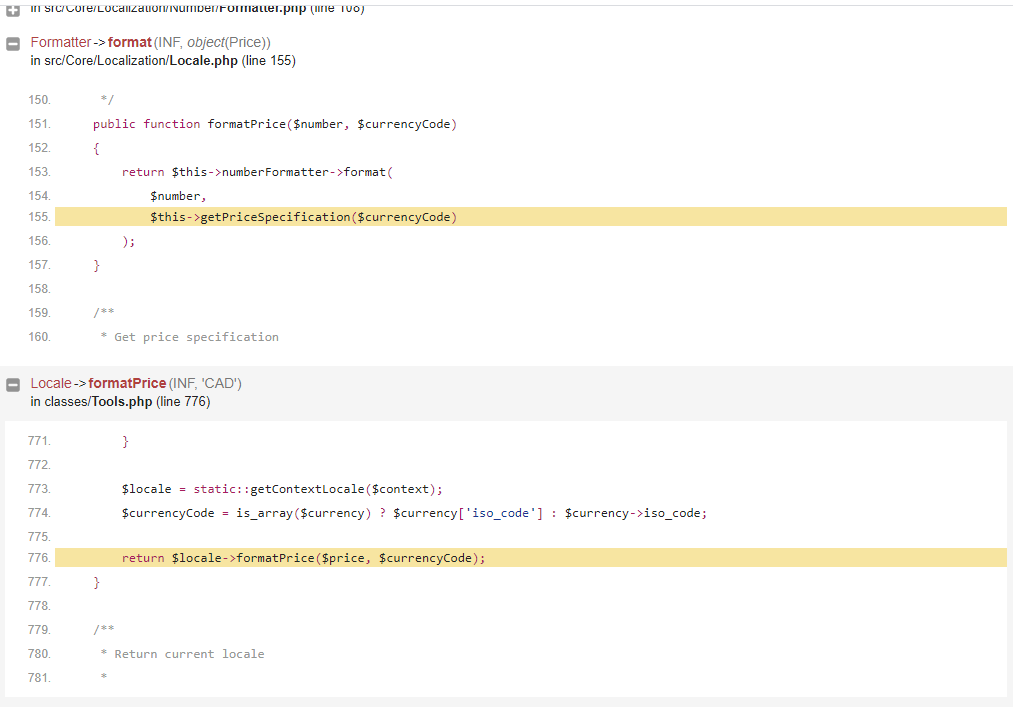Select highlighted line 155 getPriceSpecification code
This screenshot has height=719, width=1013.
click(x=530, y=217)
